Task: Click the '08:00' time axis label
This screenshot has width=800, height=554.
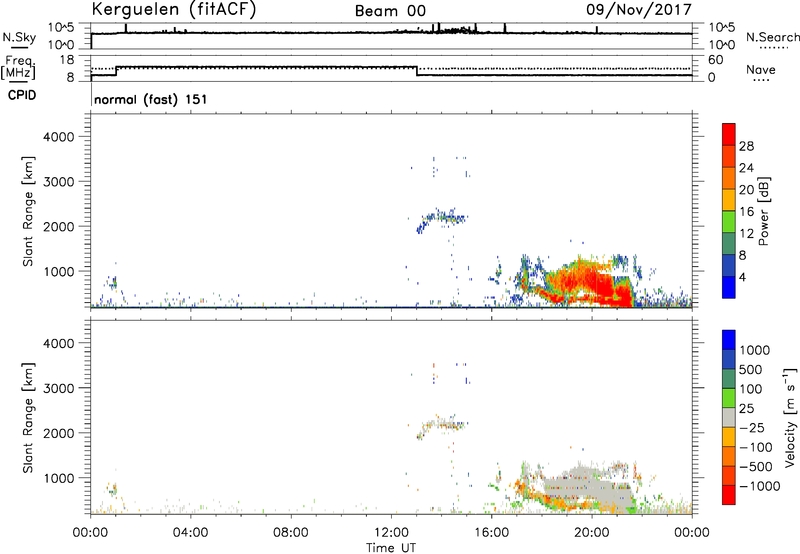Action: click(291, 533)
